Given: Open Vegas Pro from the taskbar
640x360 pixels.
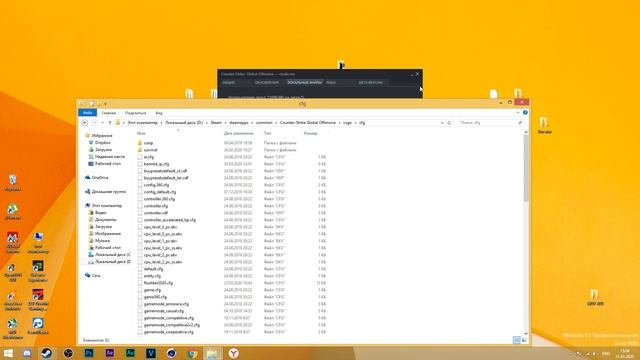Looking at the screenshot, I should (151, 353).
